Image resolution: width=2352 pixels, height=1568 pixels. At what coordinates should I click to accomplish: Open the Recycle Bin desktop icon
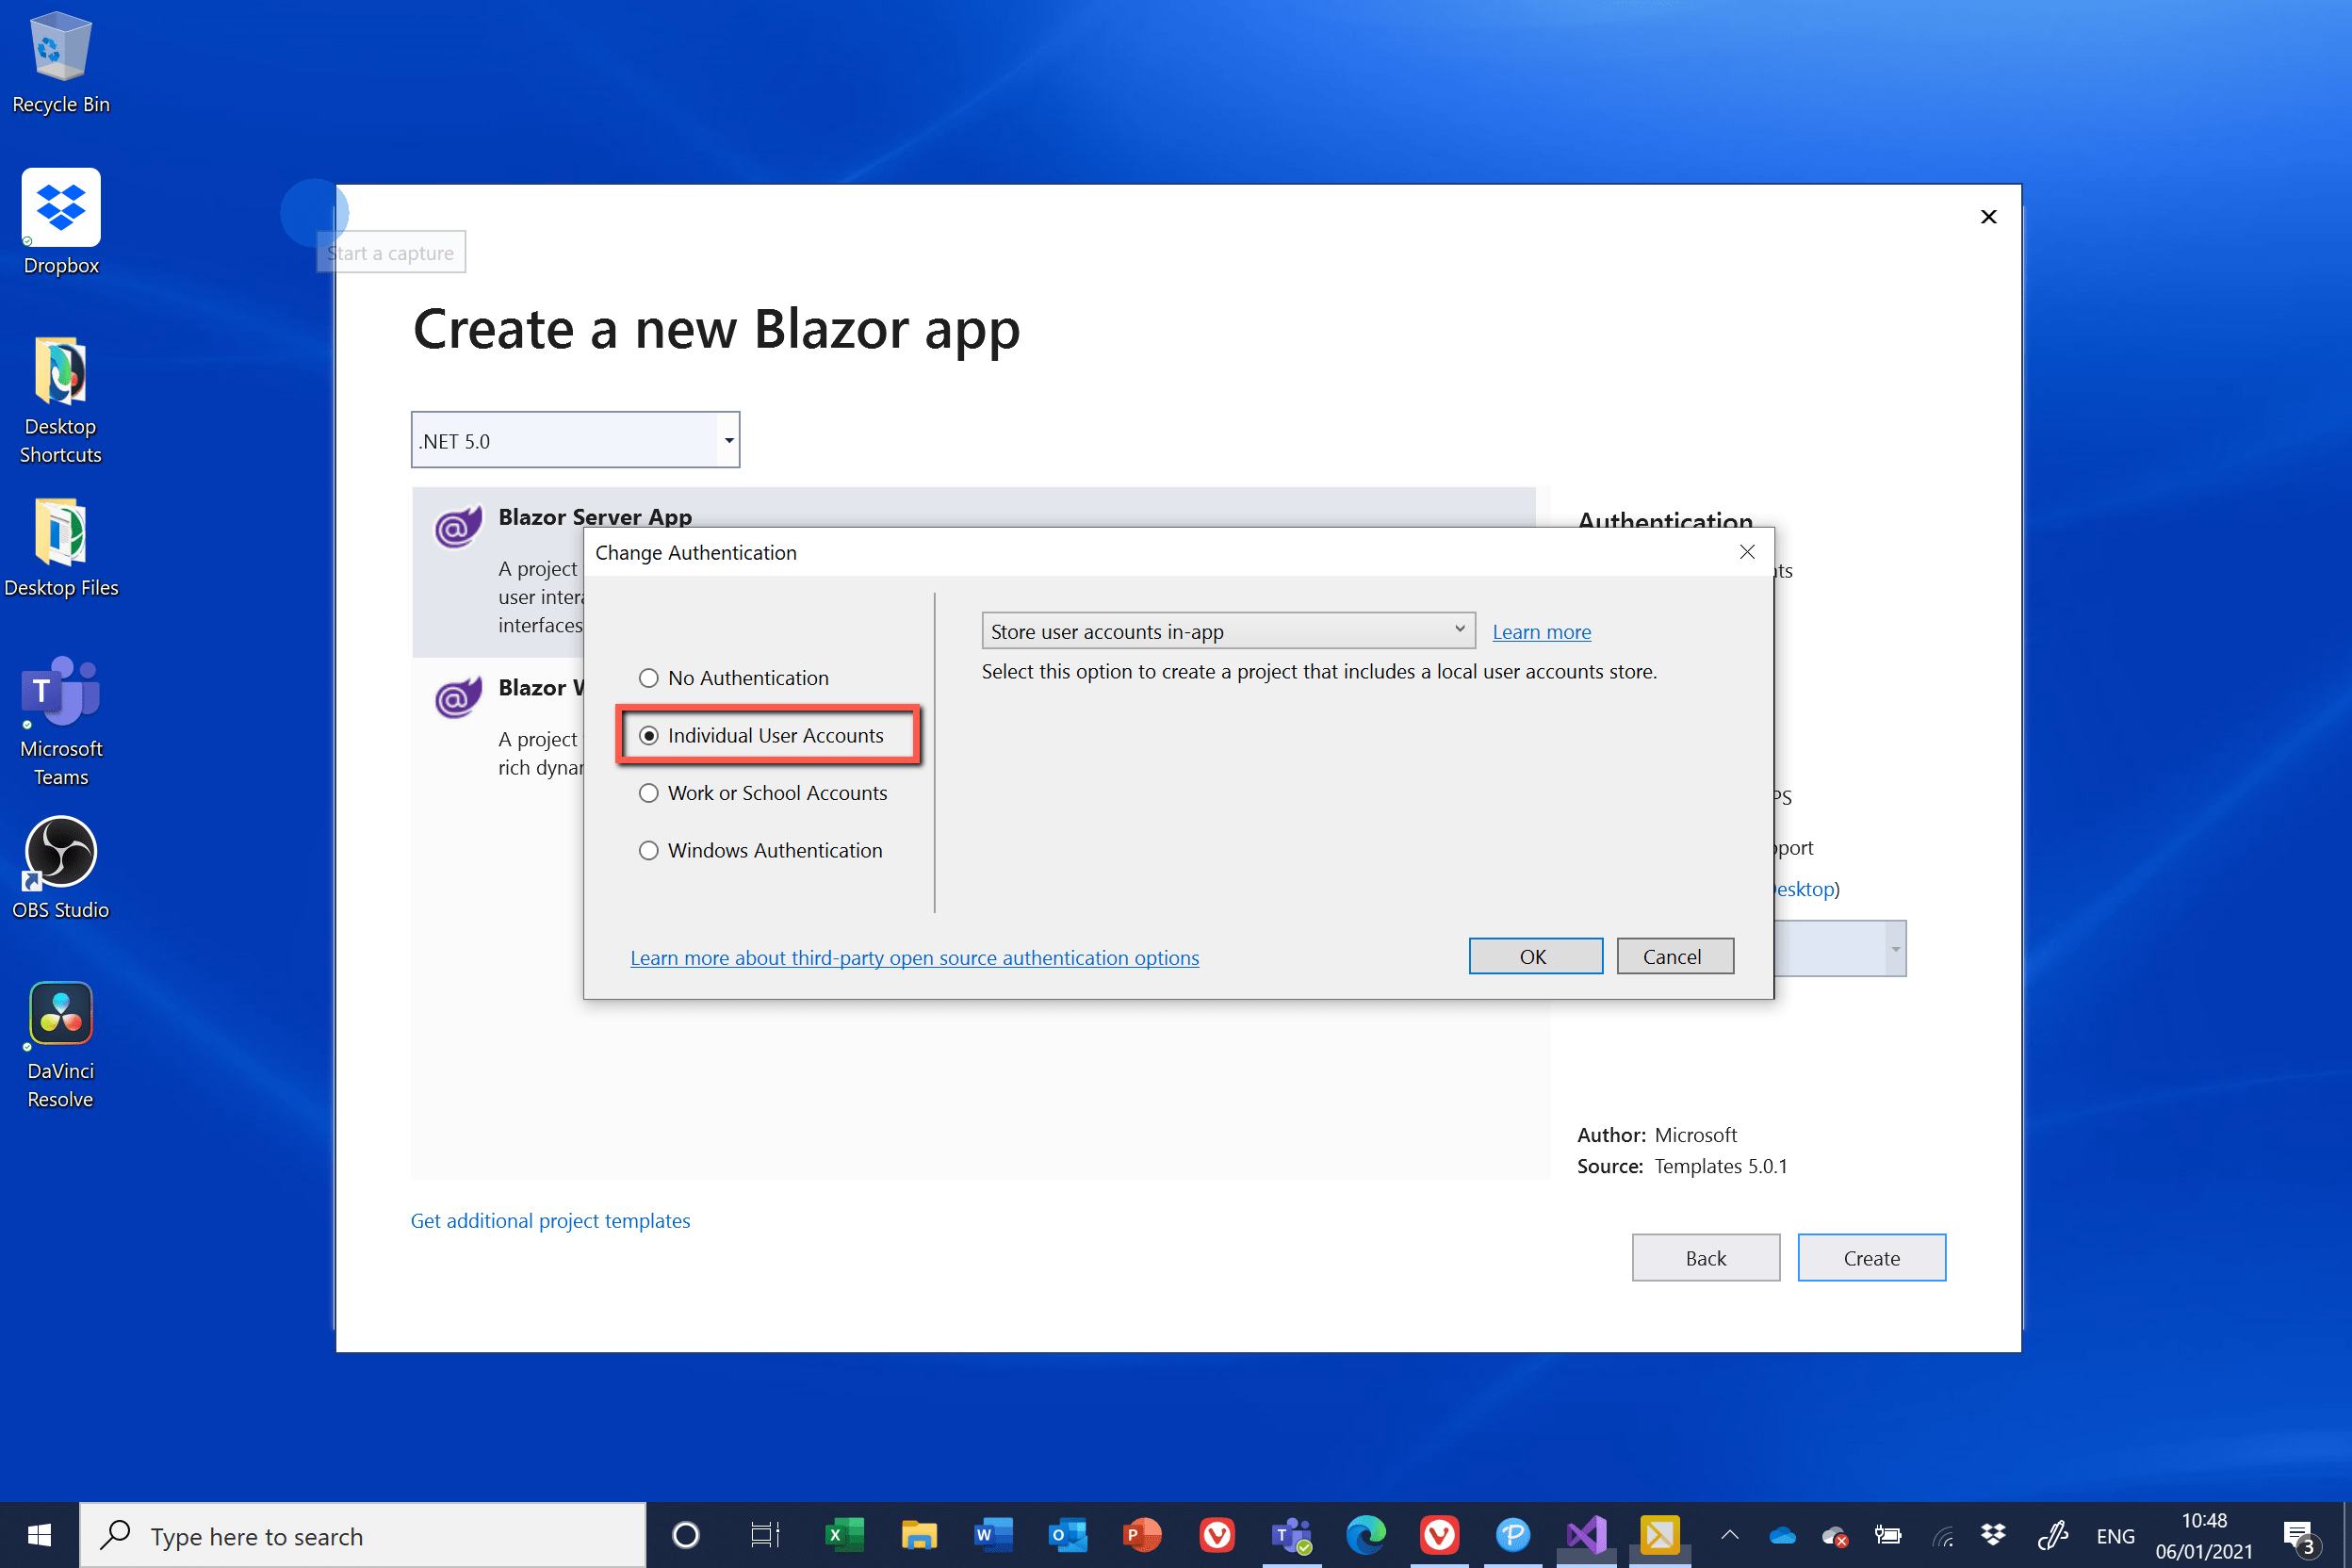click(x=61, y=63)
